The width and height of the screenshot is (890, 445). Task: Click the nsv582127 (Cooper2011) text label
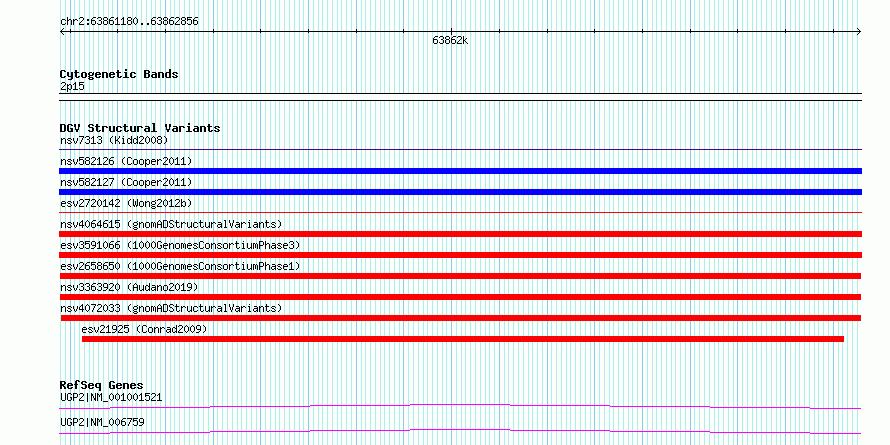coord(126,182)
